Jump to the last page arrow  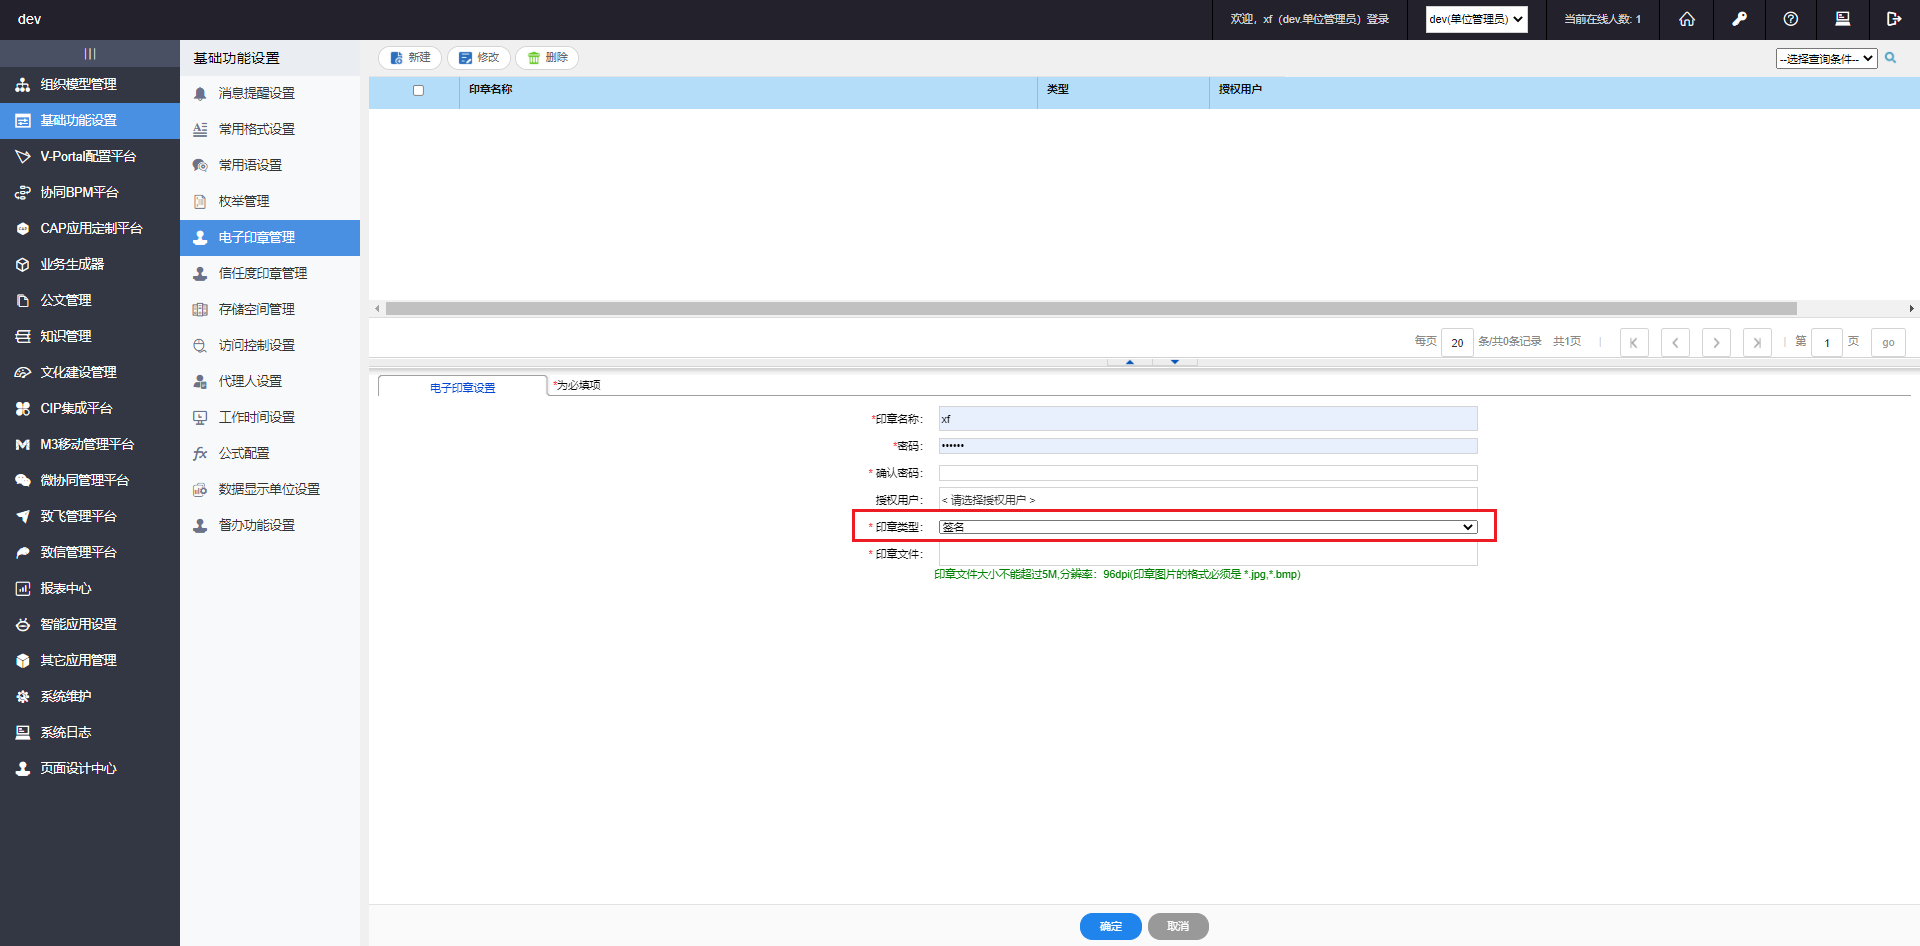click(1757, 343)
